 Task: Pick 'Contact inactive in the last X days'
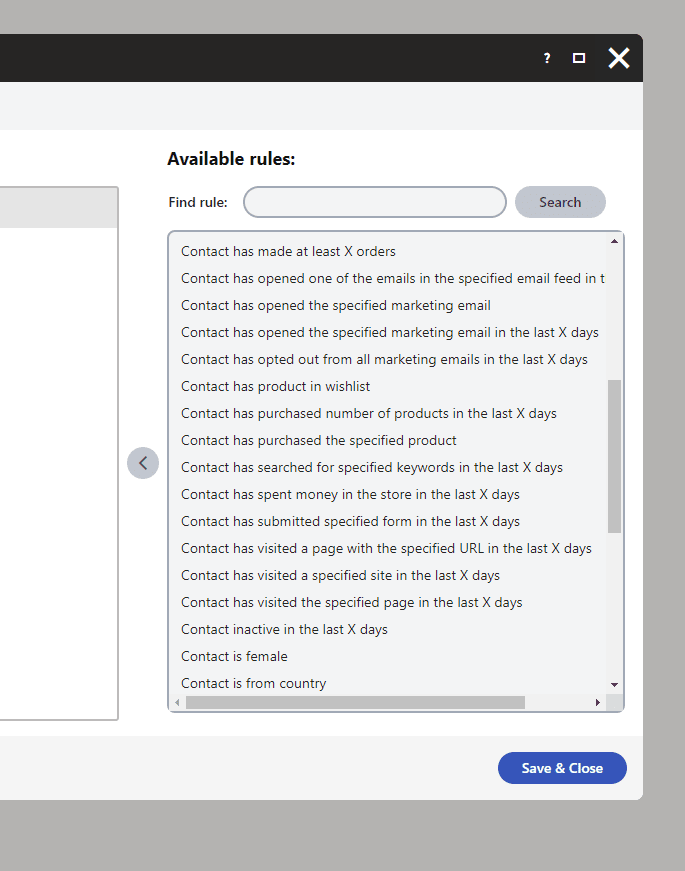tap(284, 629)
